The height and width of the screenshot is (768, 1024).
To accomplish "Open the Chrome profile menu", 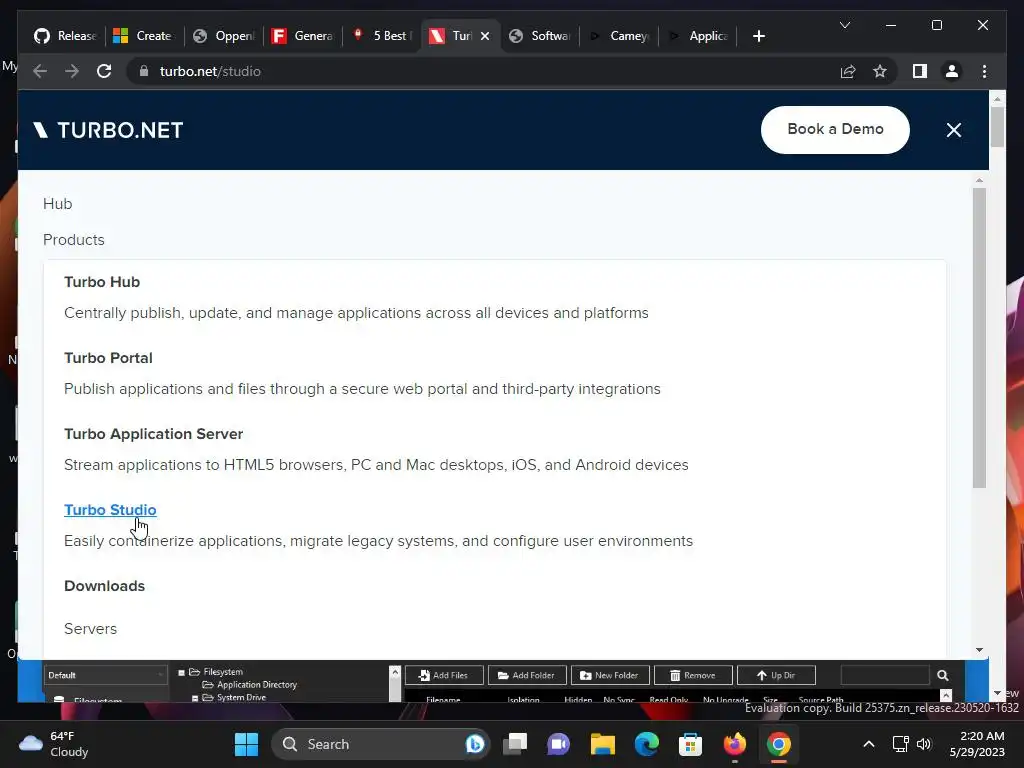I will click(952, 71).
